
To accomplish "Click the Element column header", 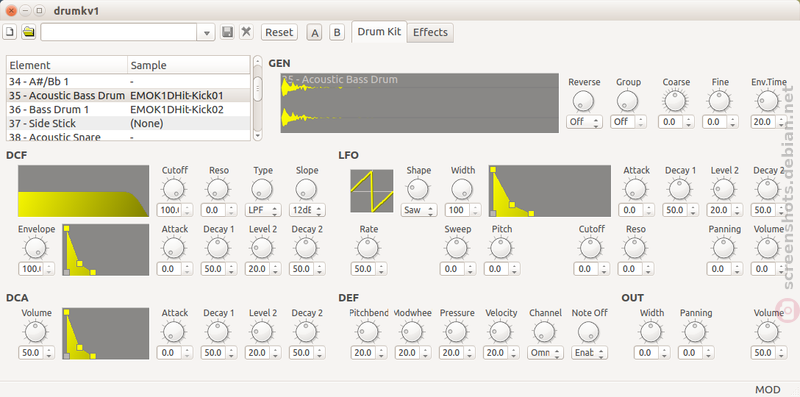I will (67, 65).
